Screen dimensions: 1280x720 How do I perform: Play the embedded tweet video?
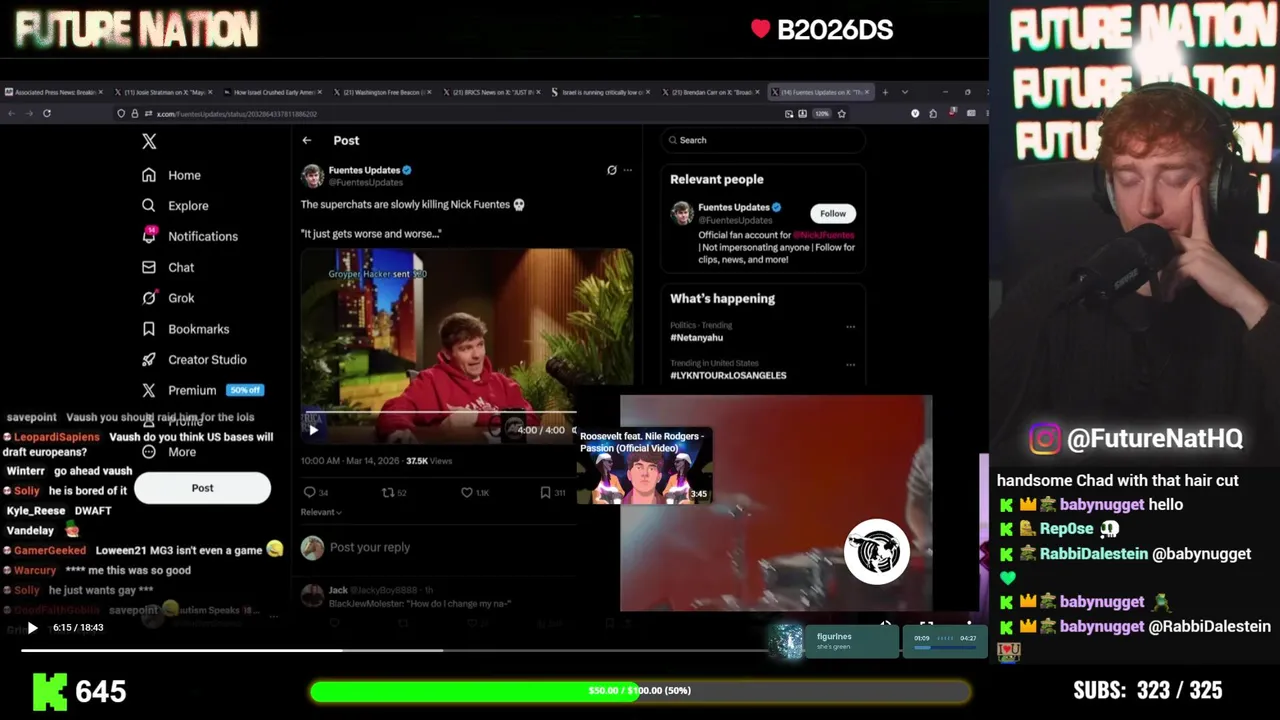point(313,430)
